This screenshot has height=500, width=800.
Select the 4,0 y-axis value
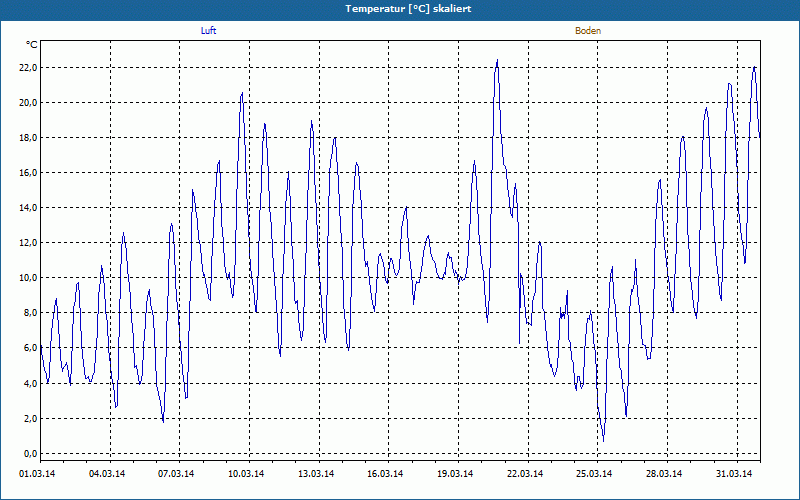[30, 383]
